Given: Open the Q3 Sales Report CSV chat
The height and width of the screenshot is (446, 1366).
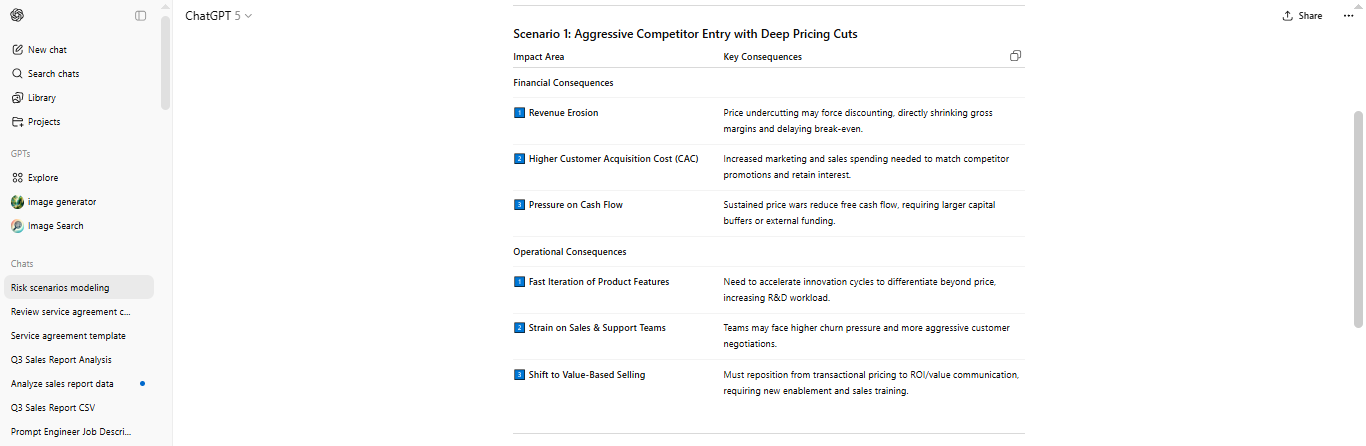Looking at the screenshot, I should (x=54, y=408).
